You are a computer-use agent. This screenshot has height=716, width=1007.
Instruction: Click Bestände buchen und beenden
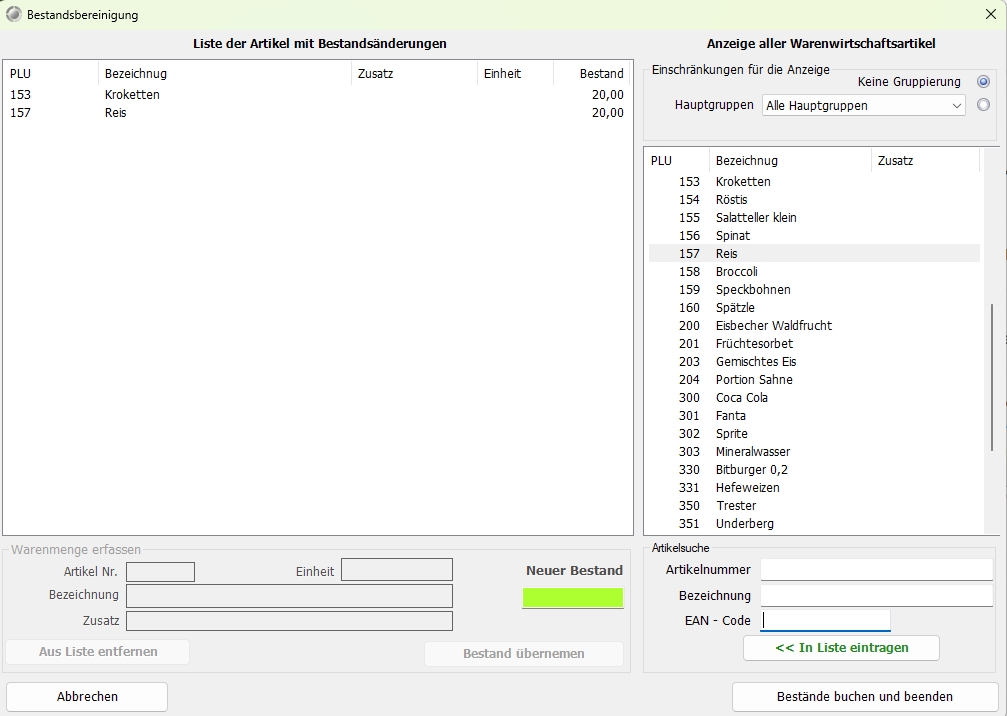[x=864, y=697]
